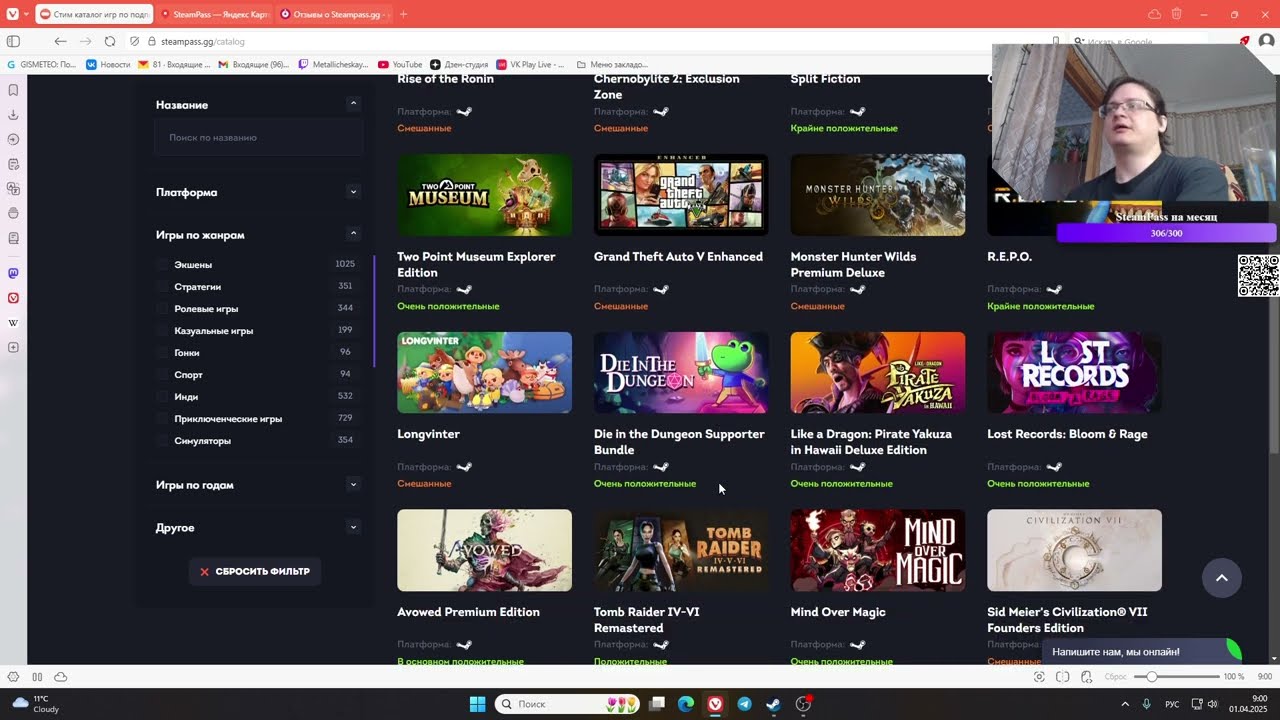Open the Two Point Museum thumbnail
This screenshot has height=720, width=1280.
coord(485,195)
